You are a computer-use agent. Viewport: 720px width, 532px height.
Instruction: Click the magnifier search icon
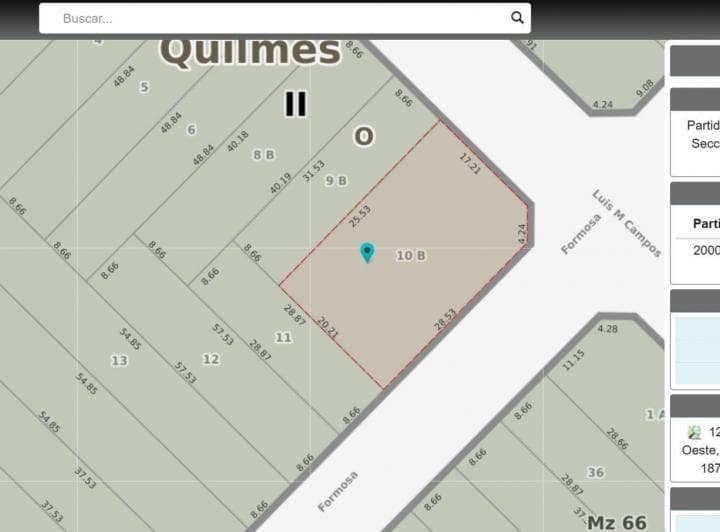click(517, 18)
